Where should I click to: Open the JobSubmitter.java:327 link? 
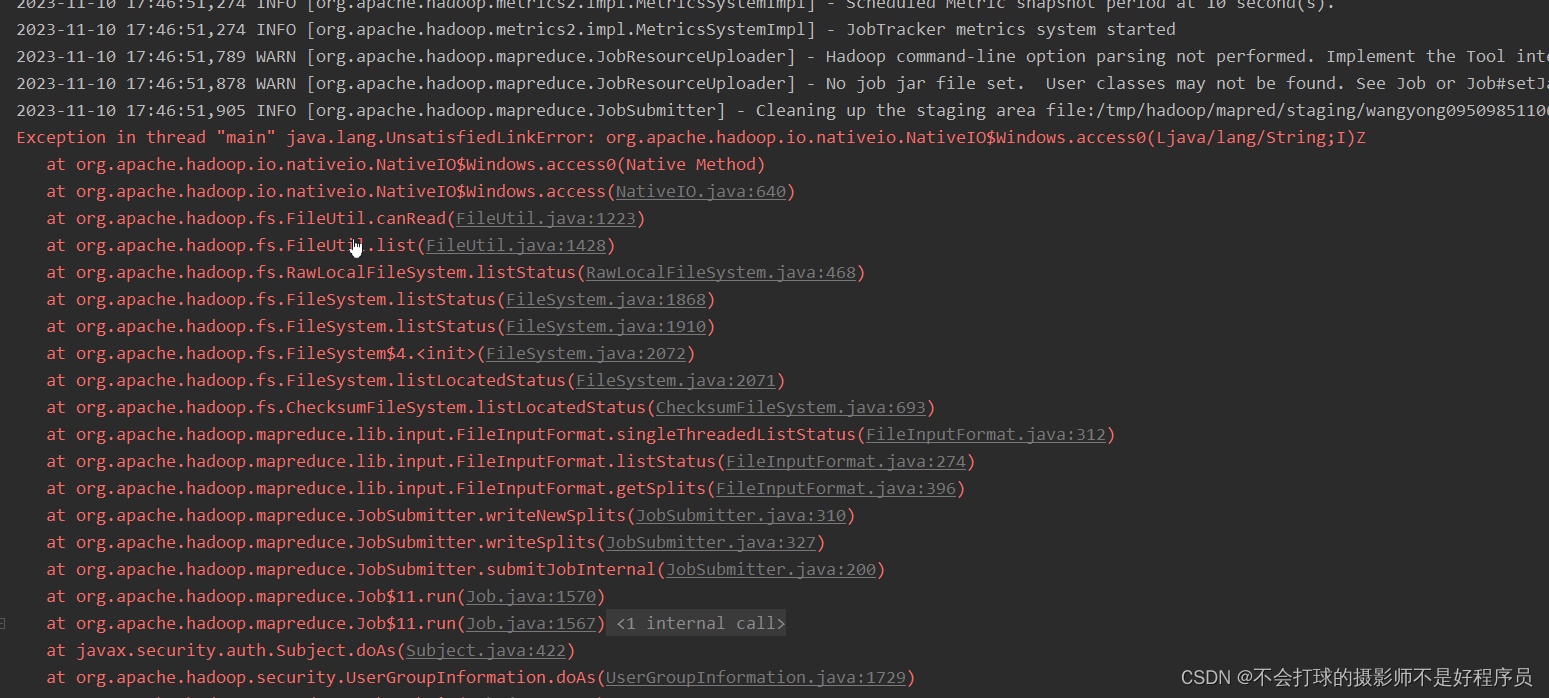712,542
